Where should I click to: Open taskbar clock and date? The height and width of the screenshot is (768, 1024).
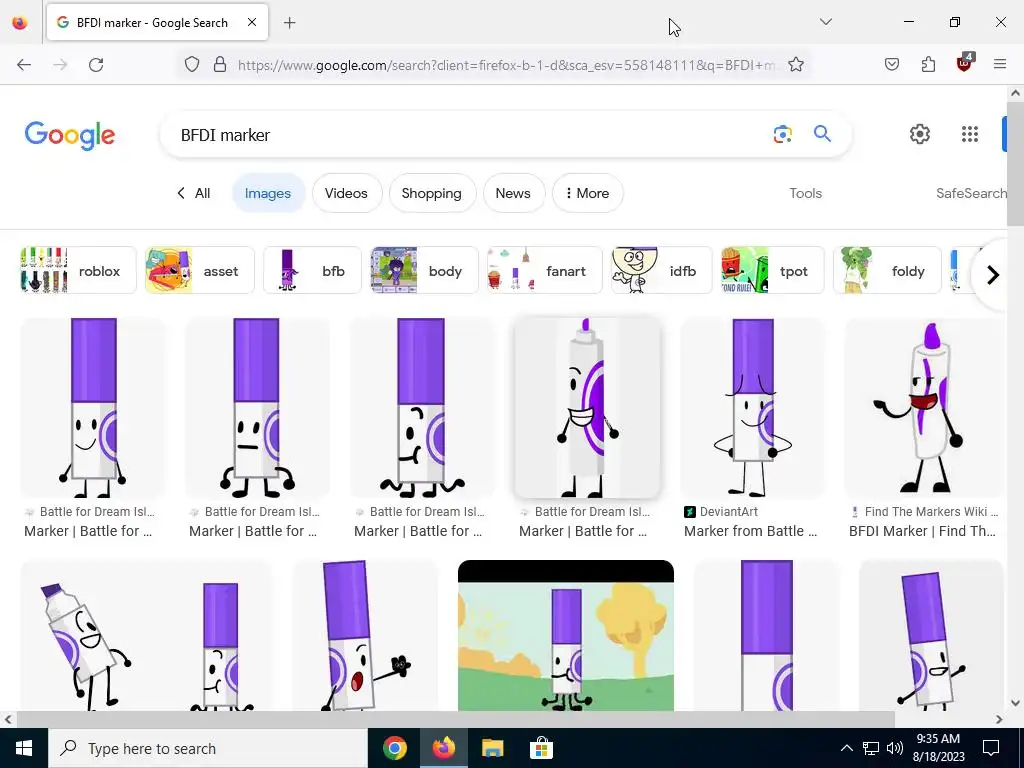tap(938, 748)
